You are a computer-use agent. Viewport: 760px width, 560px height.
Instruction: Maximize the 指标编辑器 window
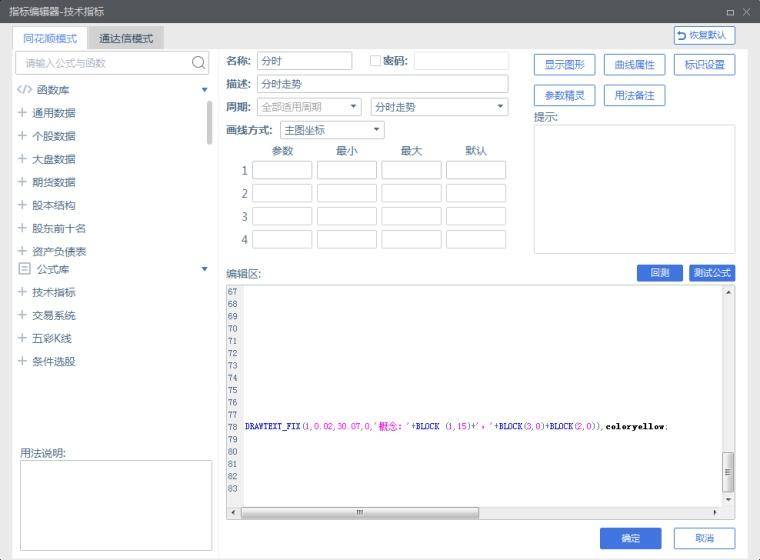pos(730,12)
